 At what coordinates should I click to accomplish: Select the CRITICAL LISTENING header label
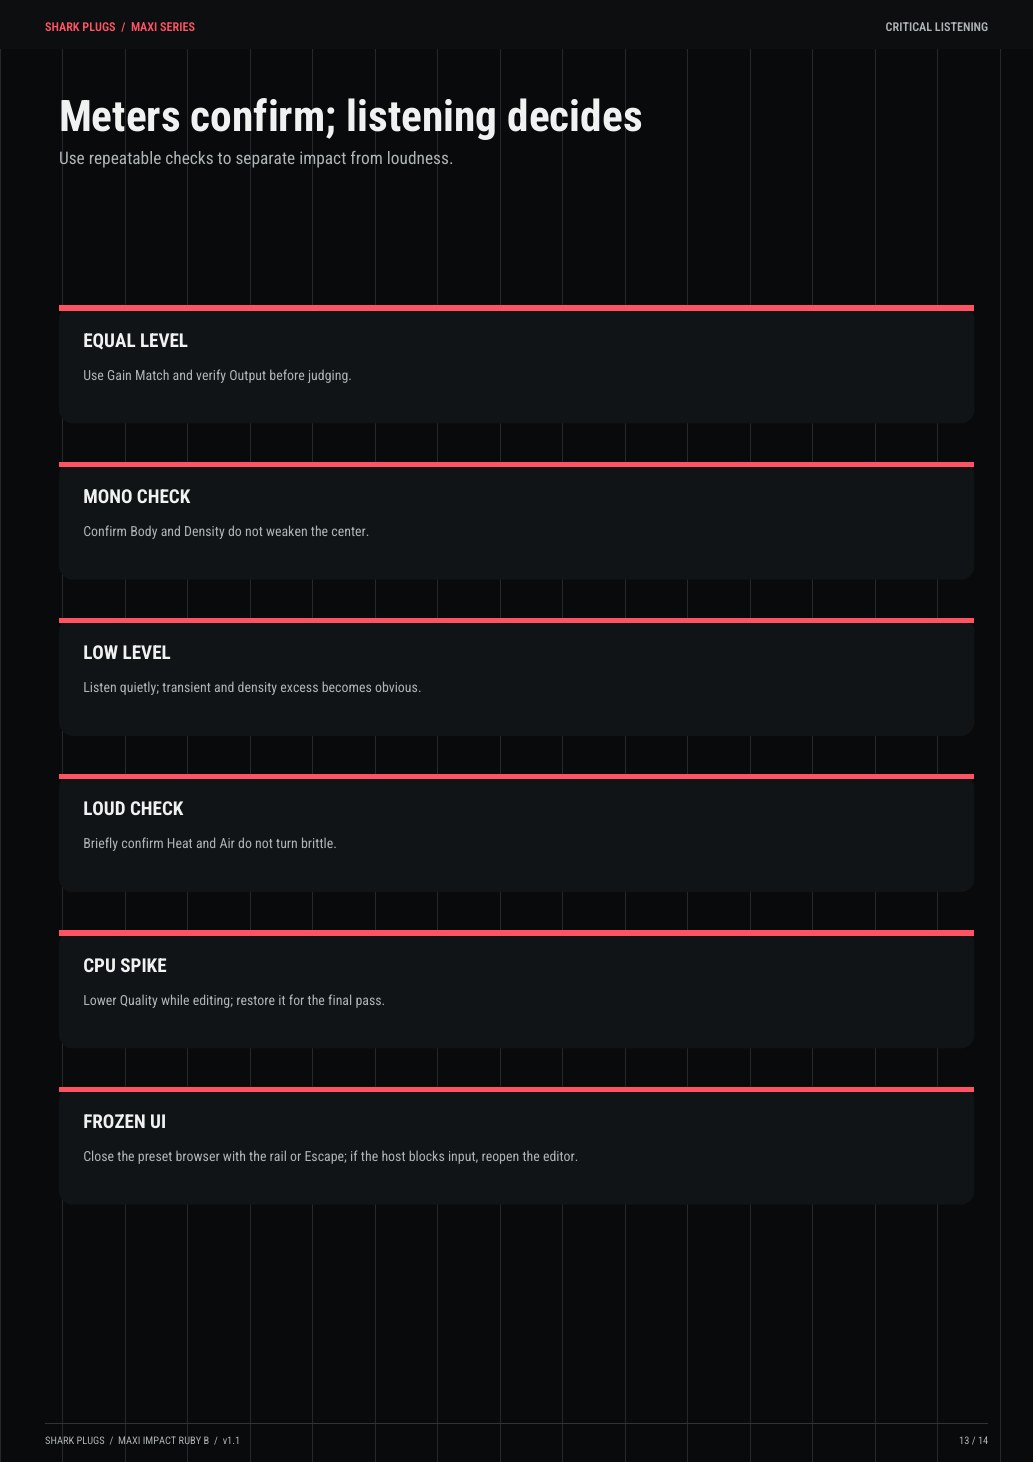point(936,27)
